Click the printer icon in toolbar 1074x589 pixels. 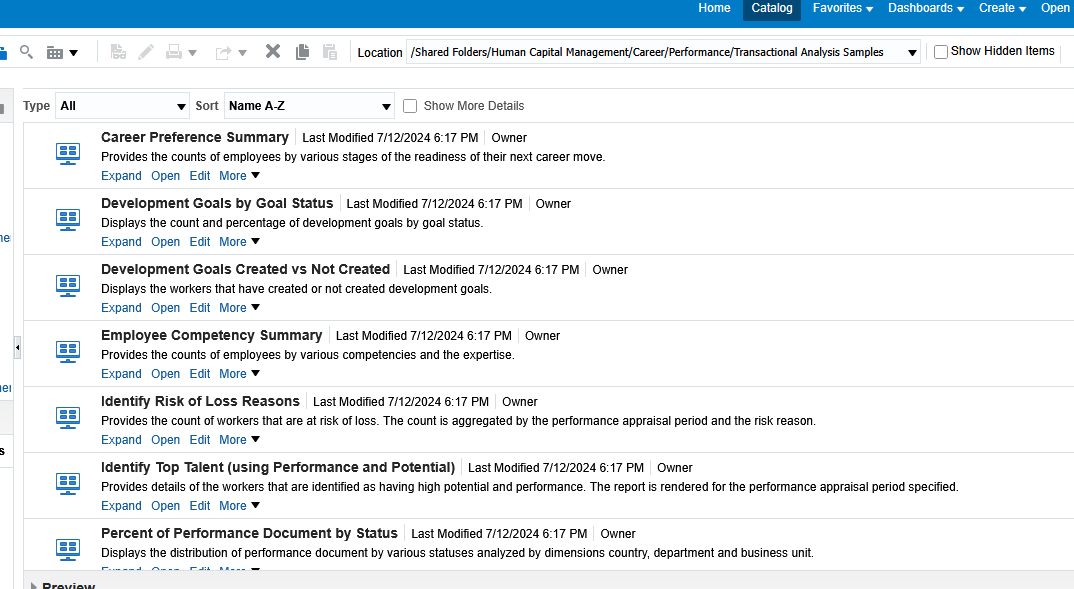[174, 52]
